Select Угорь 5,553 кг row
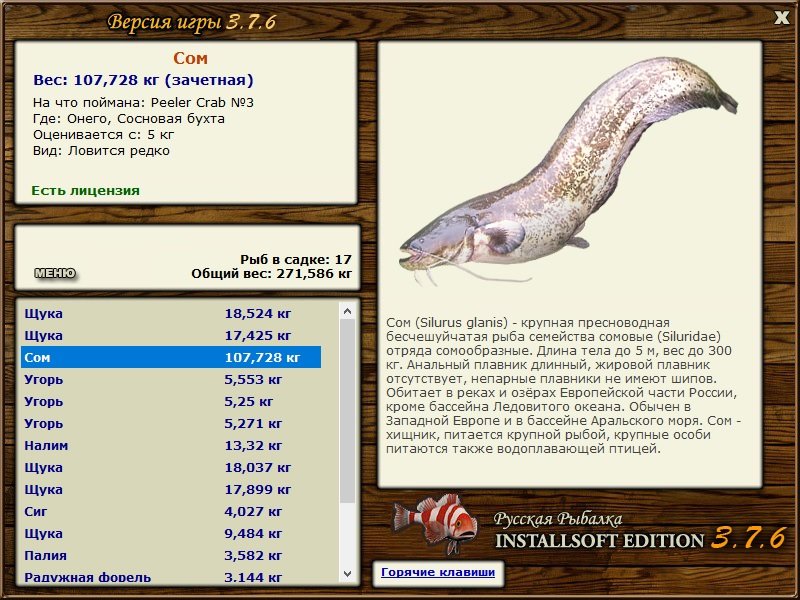The image size is (800, 600). pyautogui.click(x=171, y=379)
